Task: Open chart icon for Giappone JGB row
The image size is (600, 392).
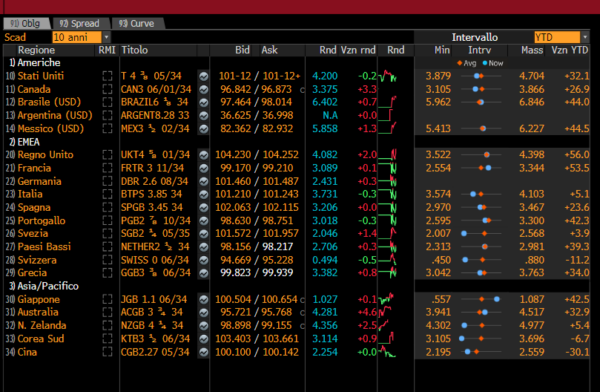Action: pyautogui.click(x=204, y=300)
